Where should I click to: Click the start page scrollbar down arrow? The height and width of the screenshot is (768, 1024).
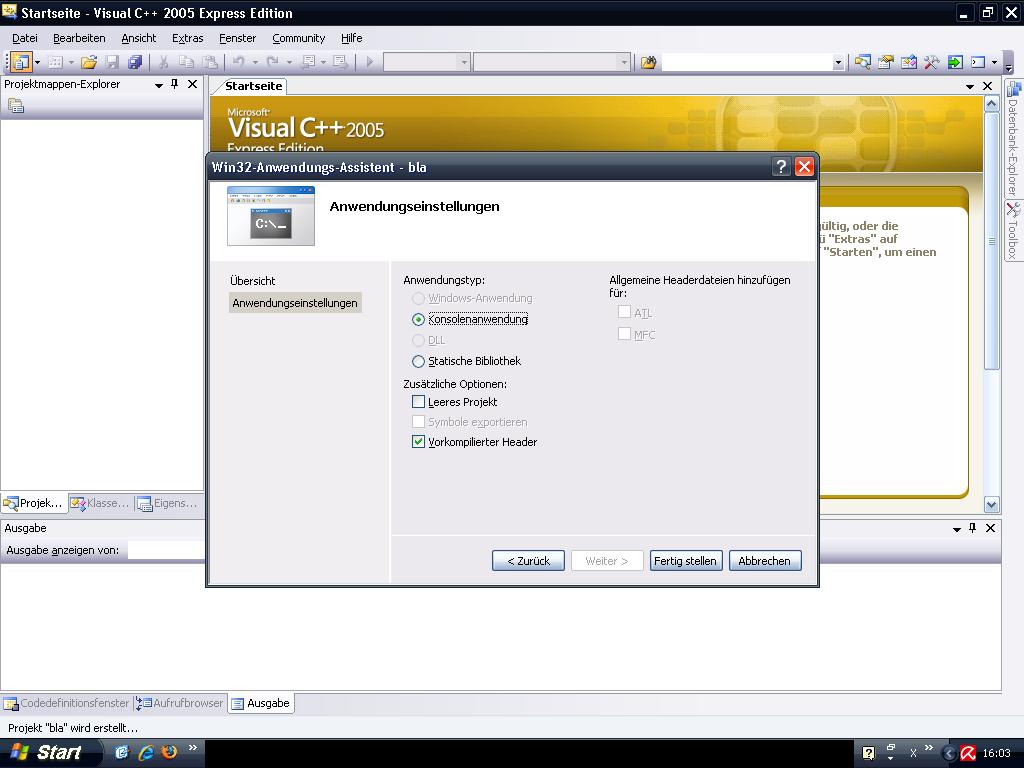(991, 504)
